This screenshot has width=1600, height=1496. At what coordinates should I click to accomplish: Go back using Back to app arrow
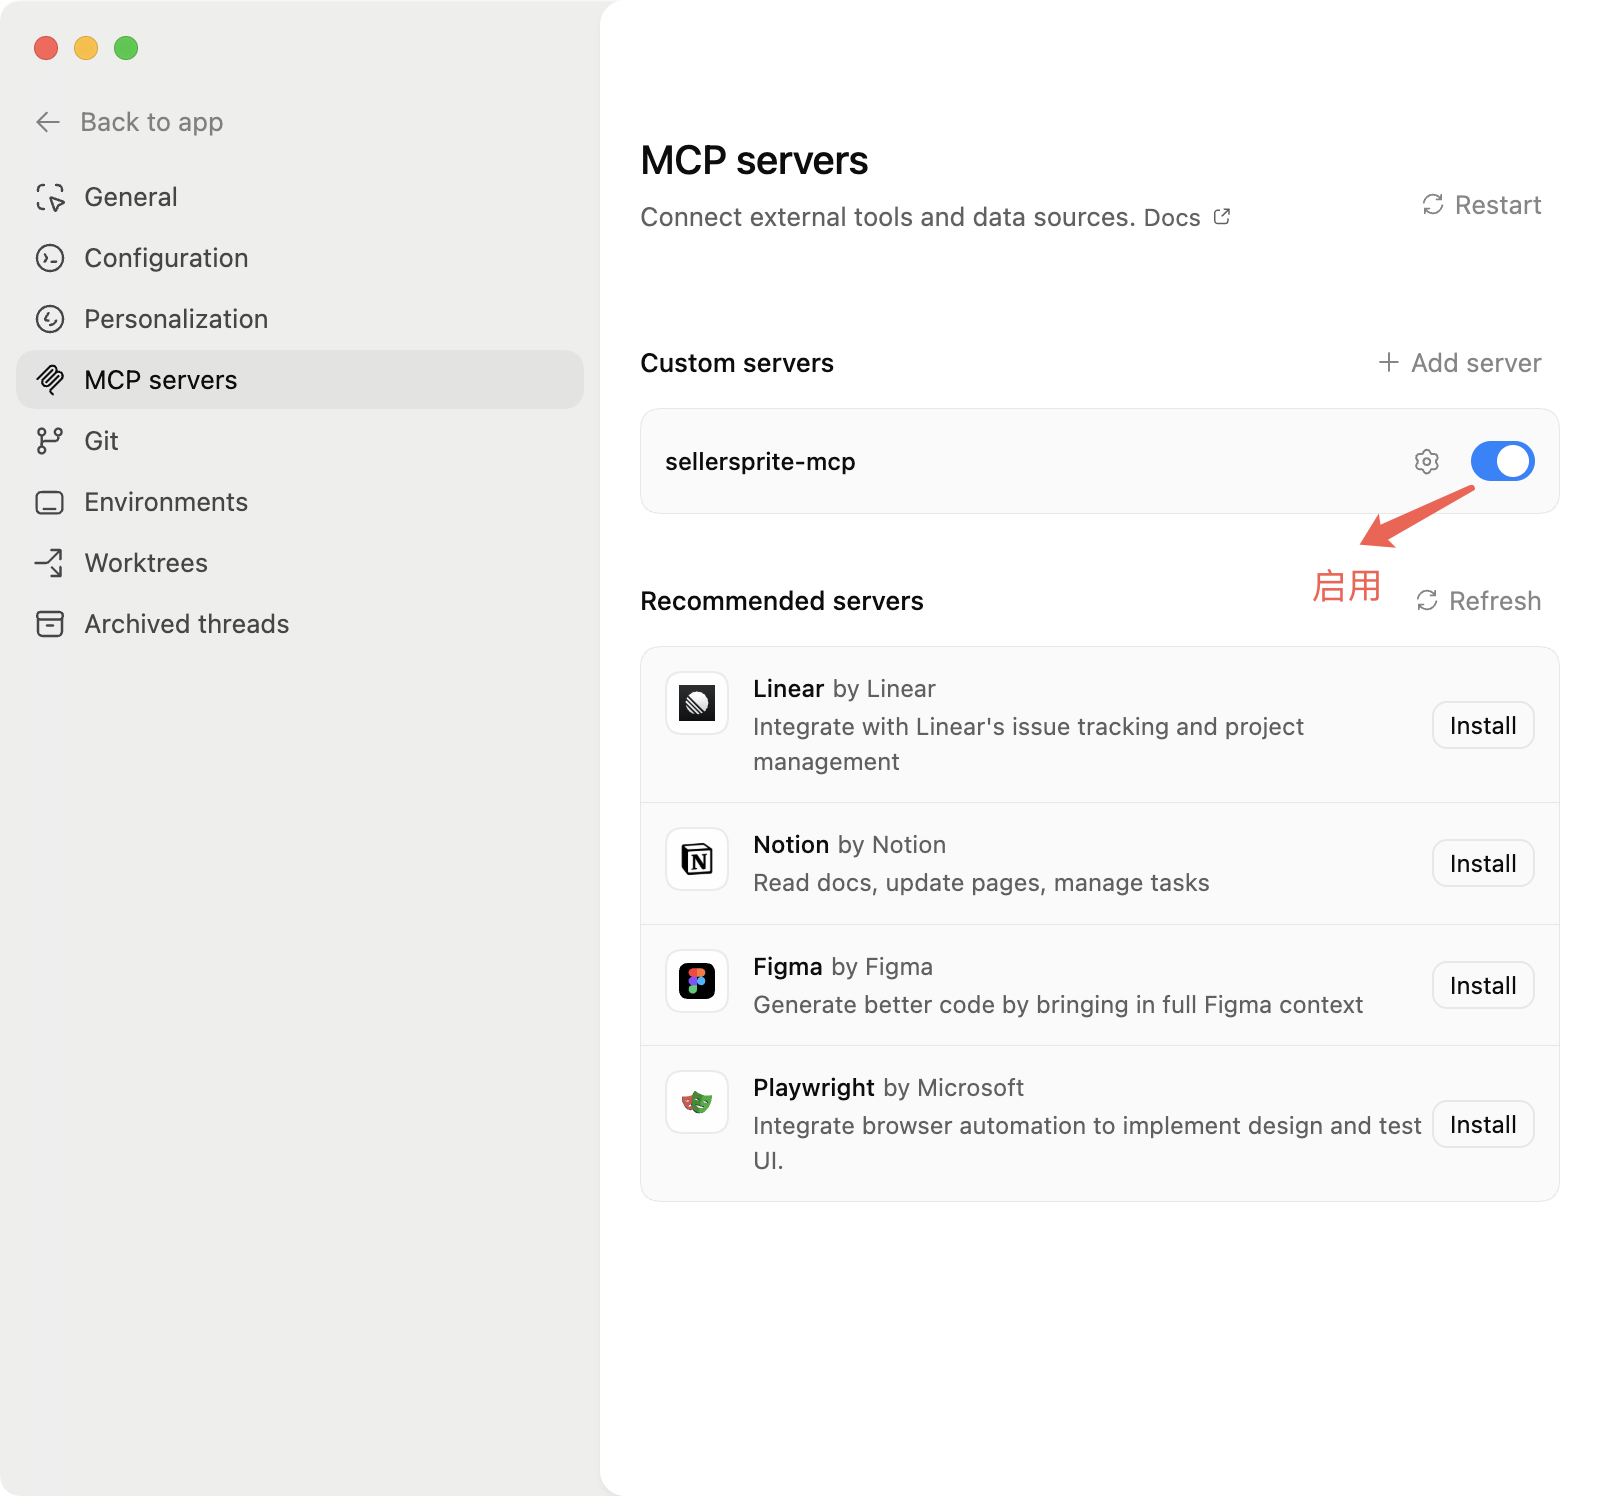(48, 122)
